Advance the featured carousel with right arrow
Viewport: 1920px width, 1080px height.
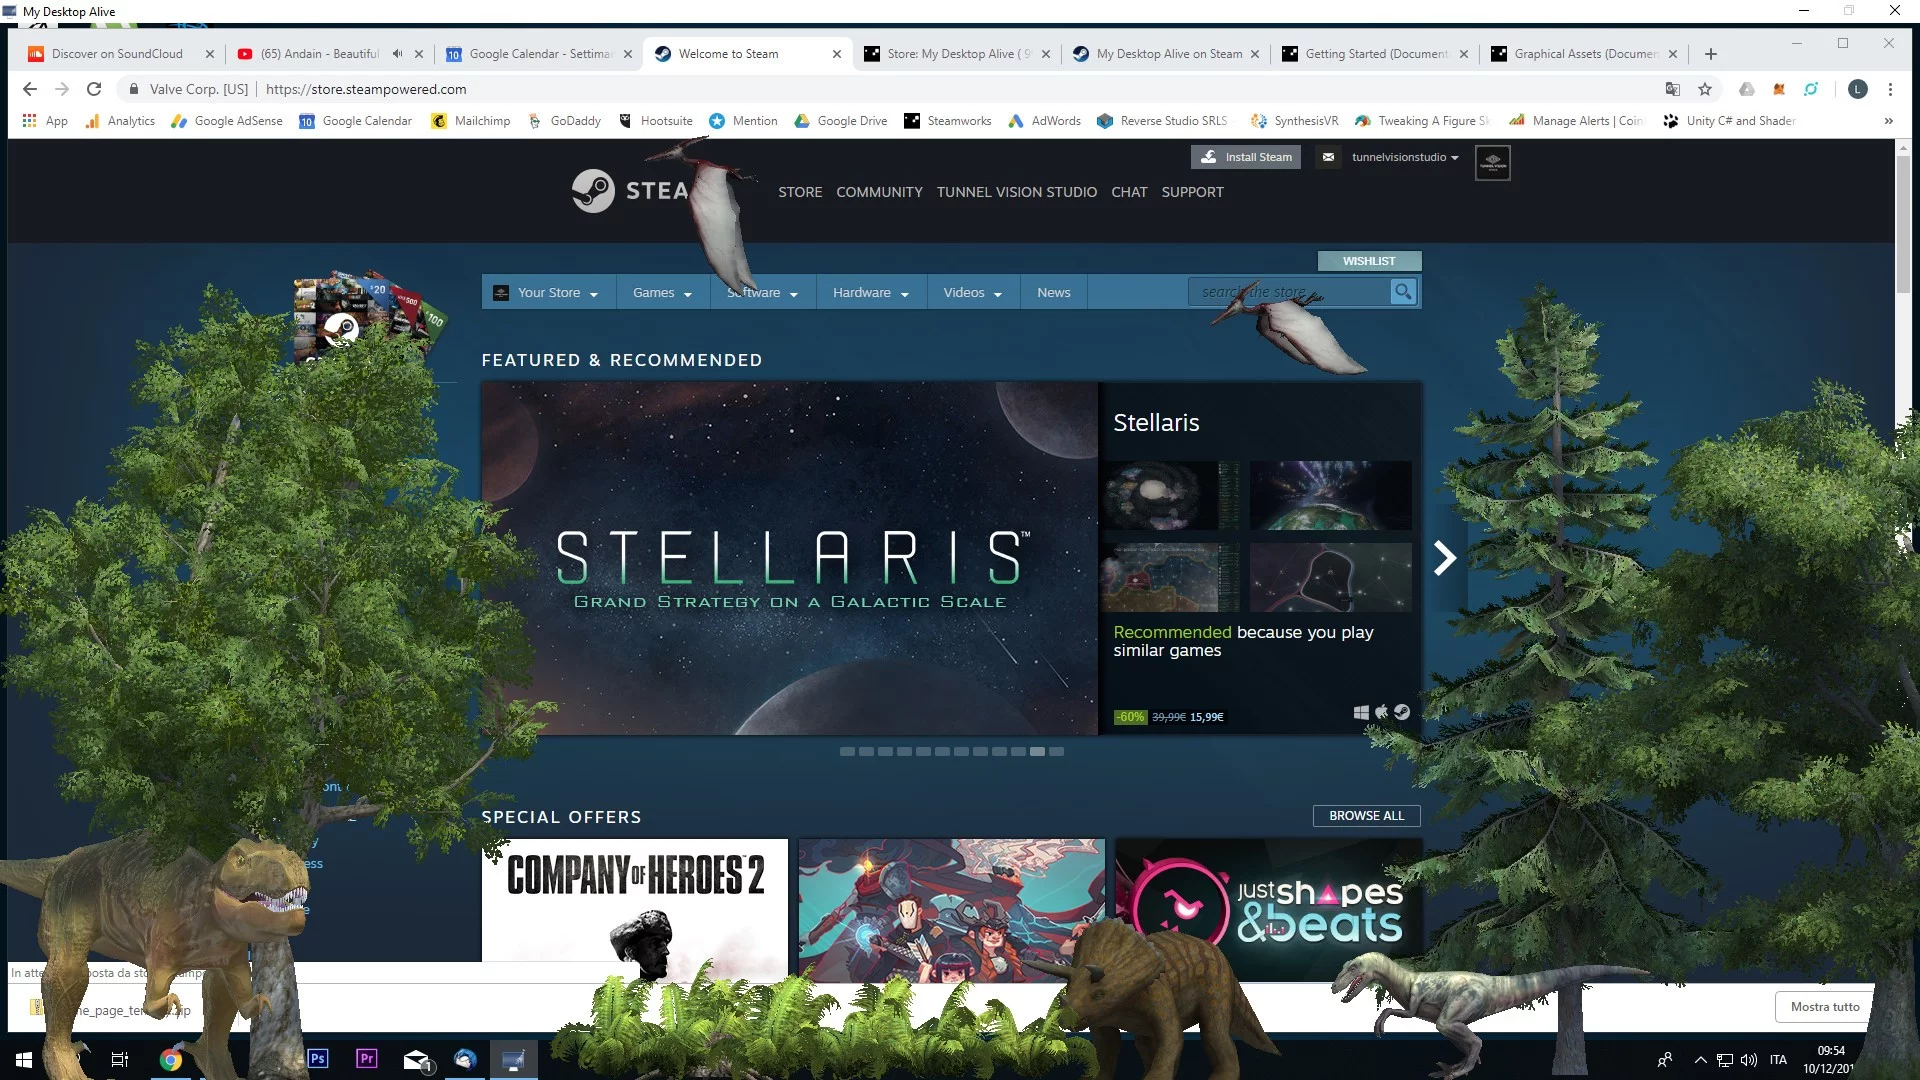(1445, 558)
